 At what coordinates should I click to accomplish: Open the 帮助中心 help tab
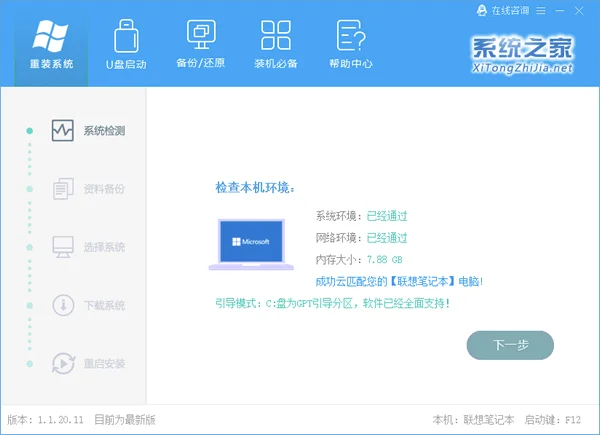pyautogui.click(x=351, y=45)
